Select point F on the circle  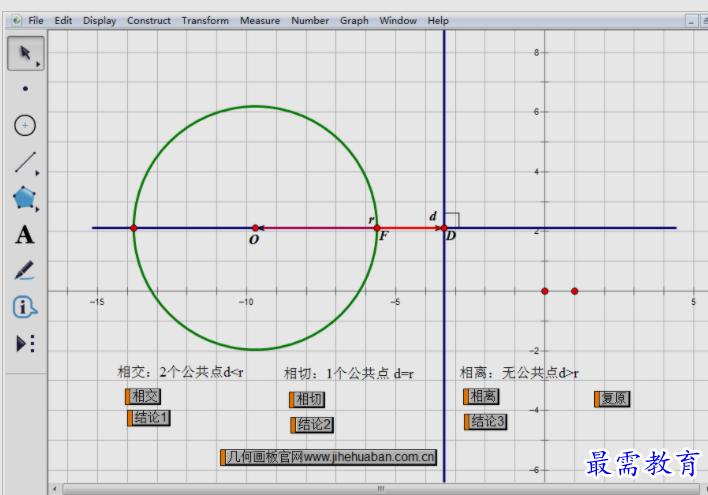pyautogui.click(x=377, y=228)
